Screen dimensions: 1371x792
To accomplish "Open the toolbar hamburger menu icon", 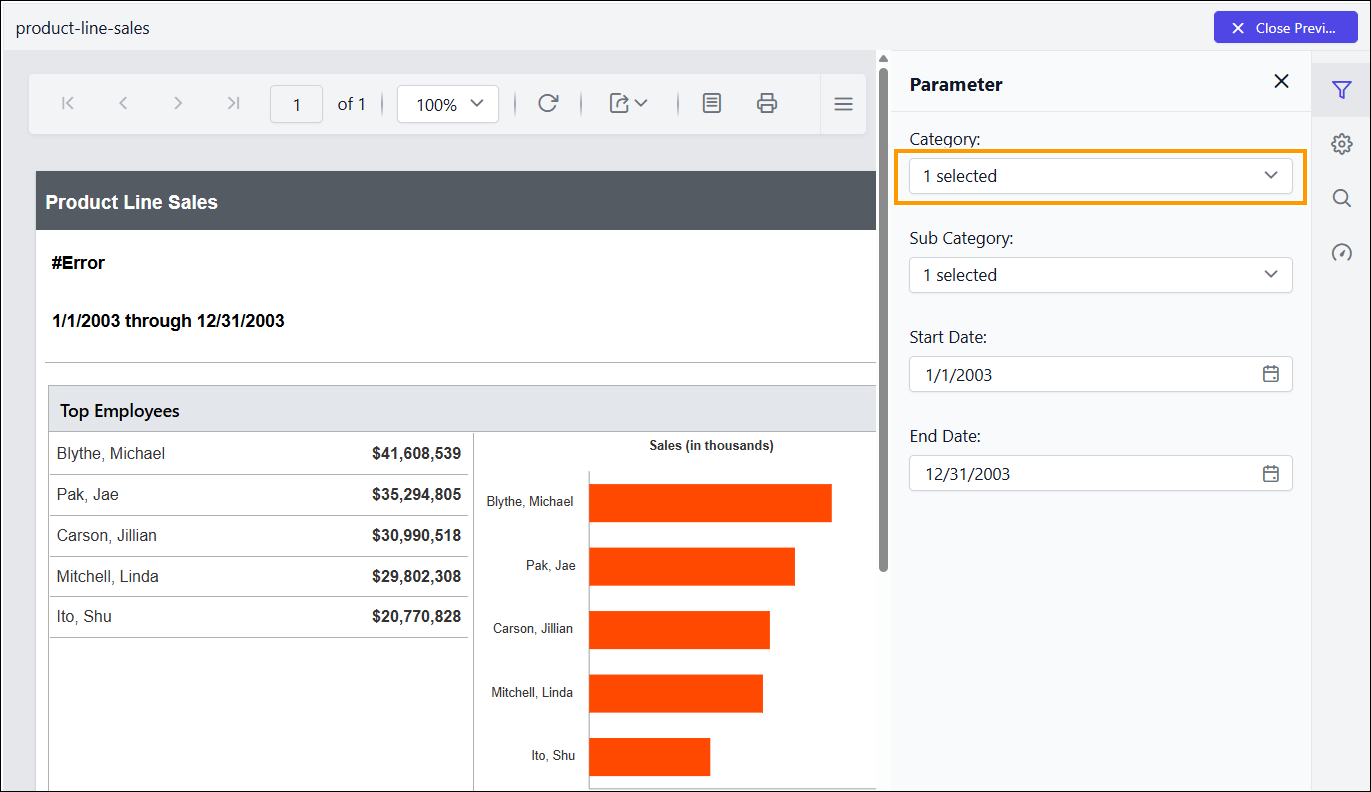I will pyautogui.click(x=843, y=103).
